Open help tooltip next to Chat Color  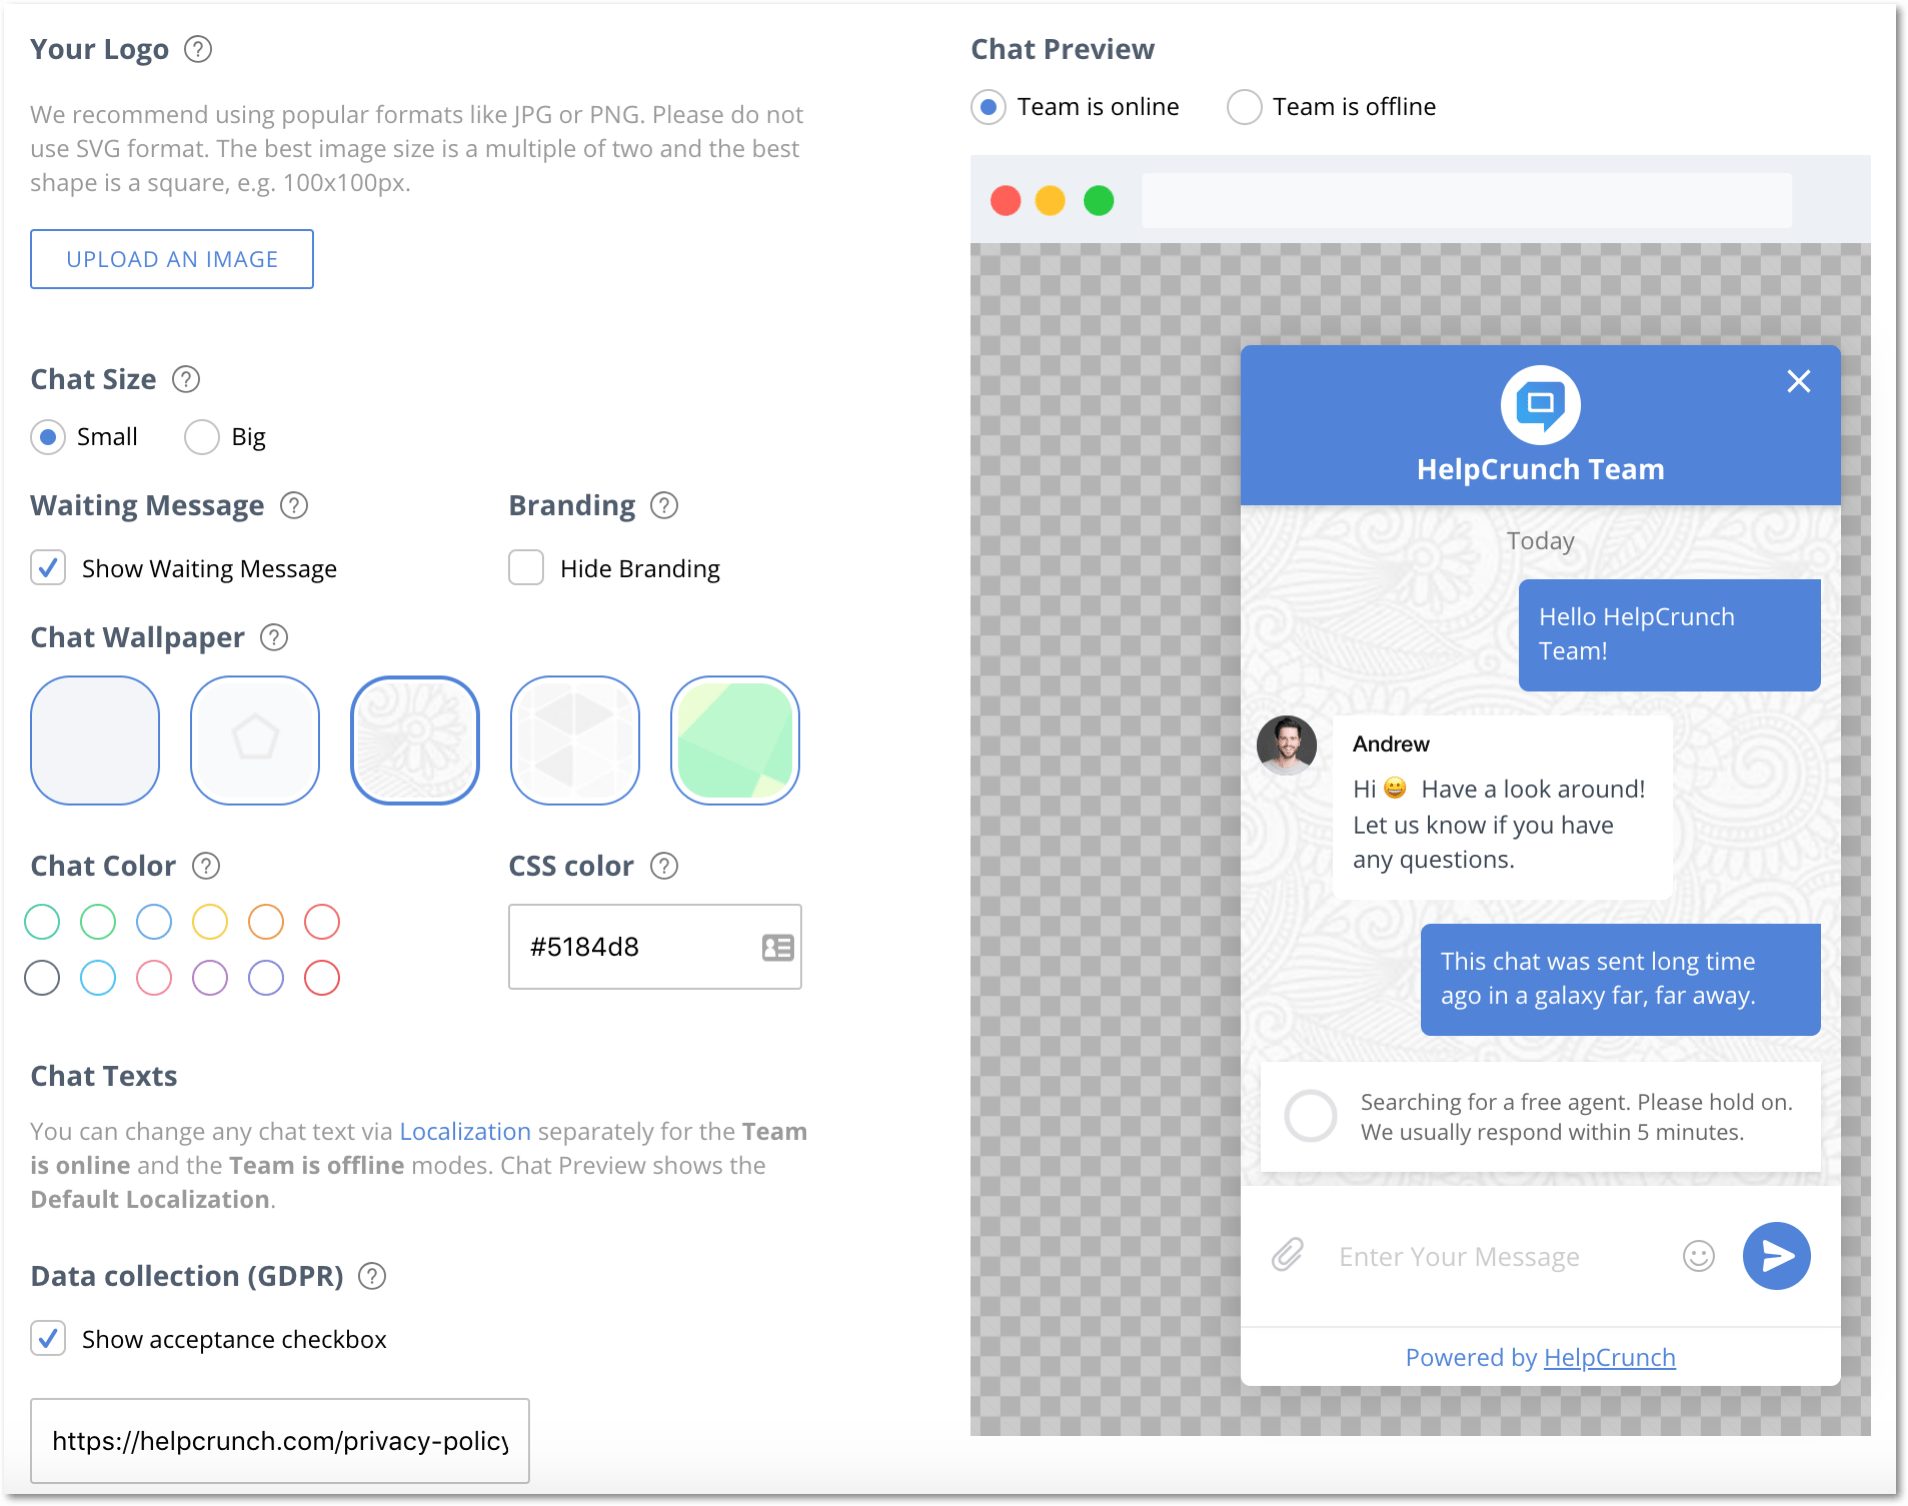pyautogui.click(x=206, y=865)
